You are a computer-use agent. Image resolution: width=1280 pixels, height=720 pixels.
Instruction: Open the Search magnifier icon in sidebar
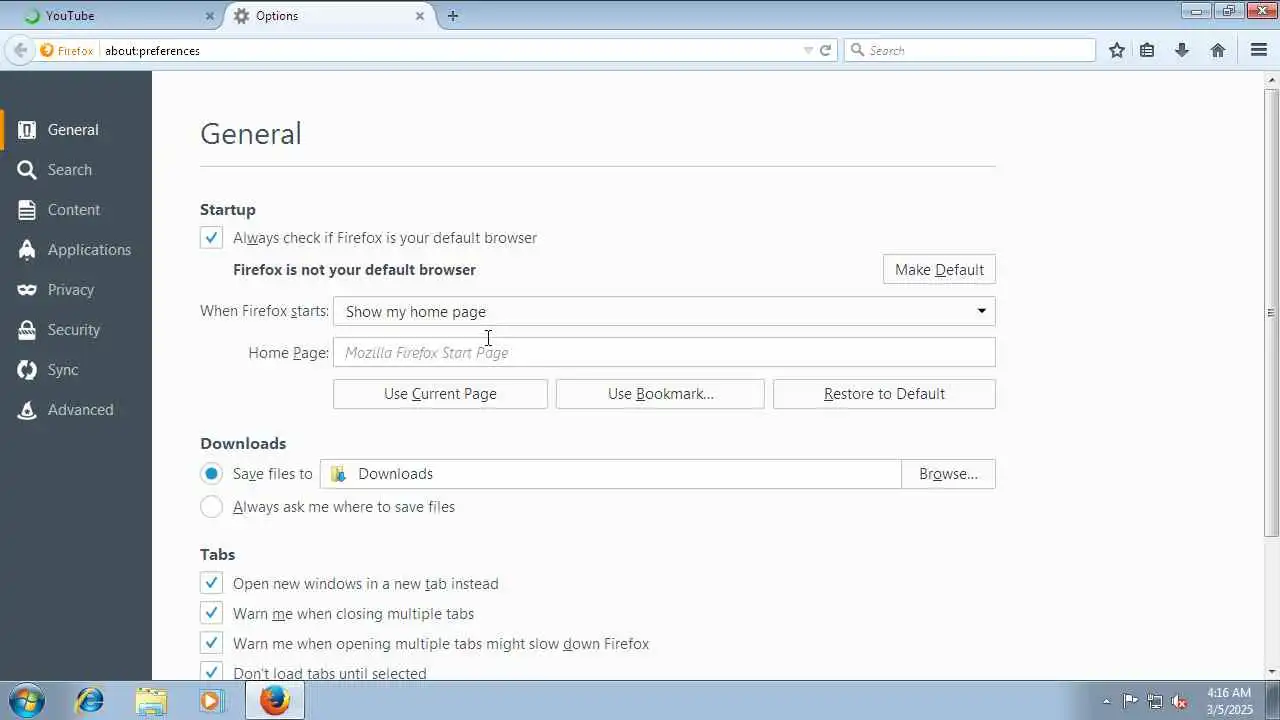coord(27,170)
